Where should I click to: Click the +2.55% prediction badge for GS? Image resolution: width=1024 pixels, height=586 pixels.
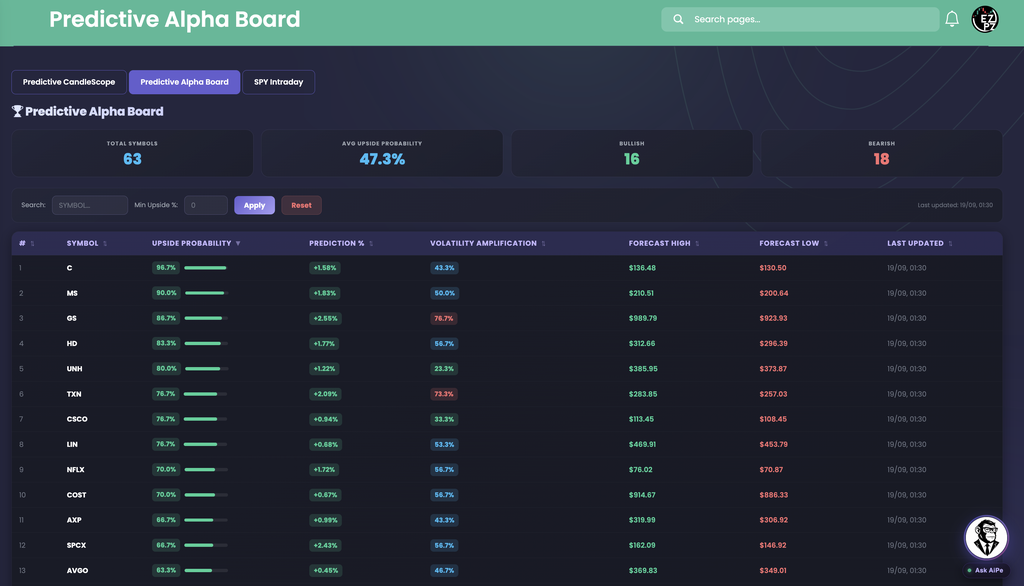325,319
